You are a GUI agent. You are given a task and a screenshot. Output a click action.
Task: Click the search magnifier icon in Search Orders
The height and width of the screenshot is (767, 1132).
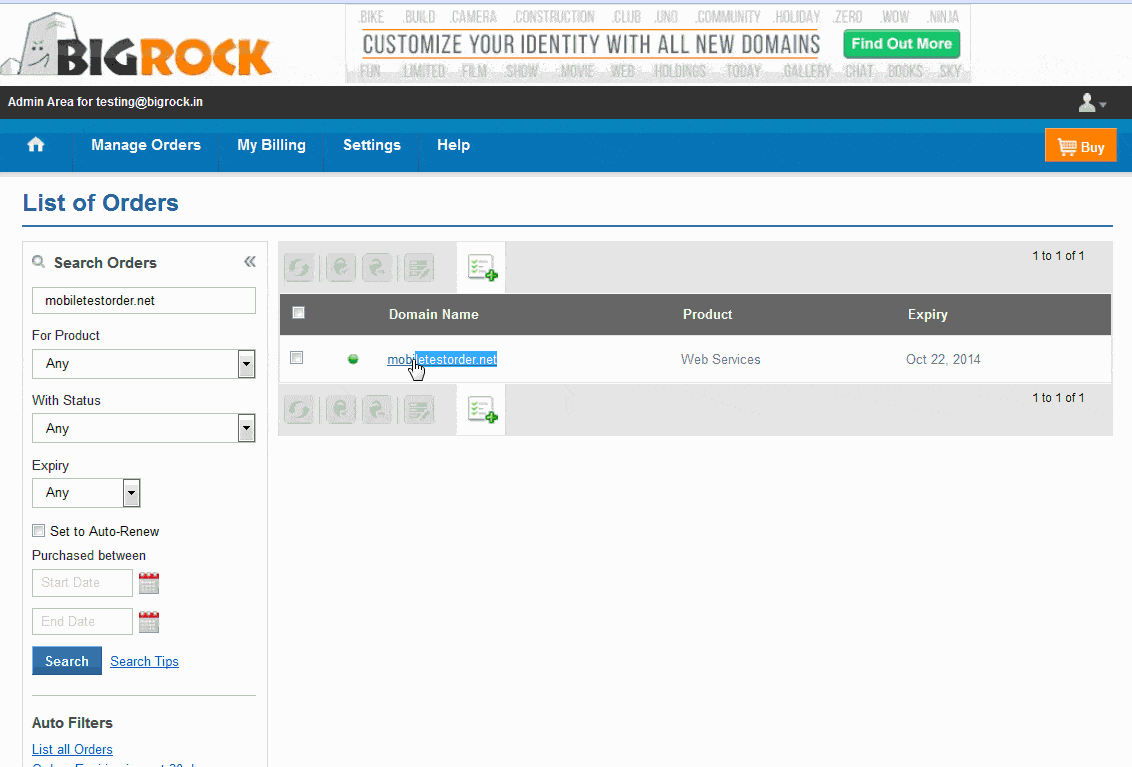click(38, 262)
